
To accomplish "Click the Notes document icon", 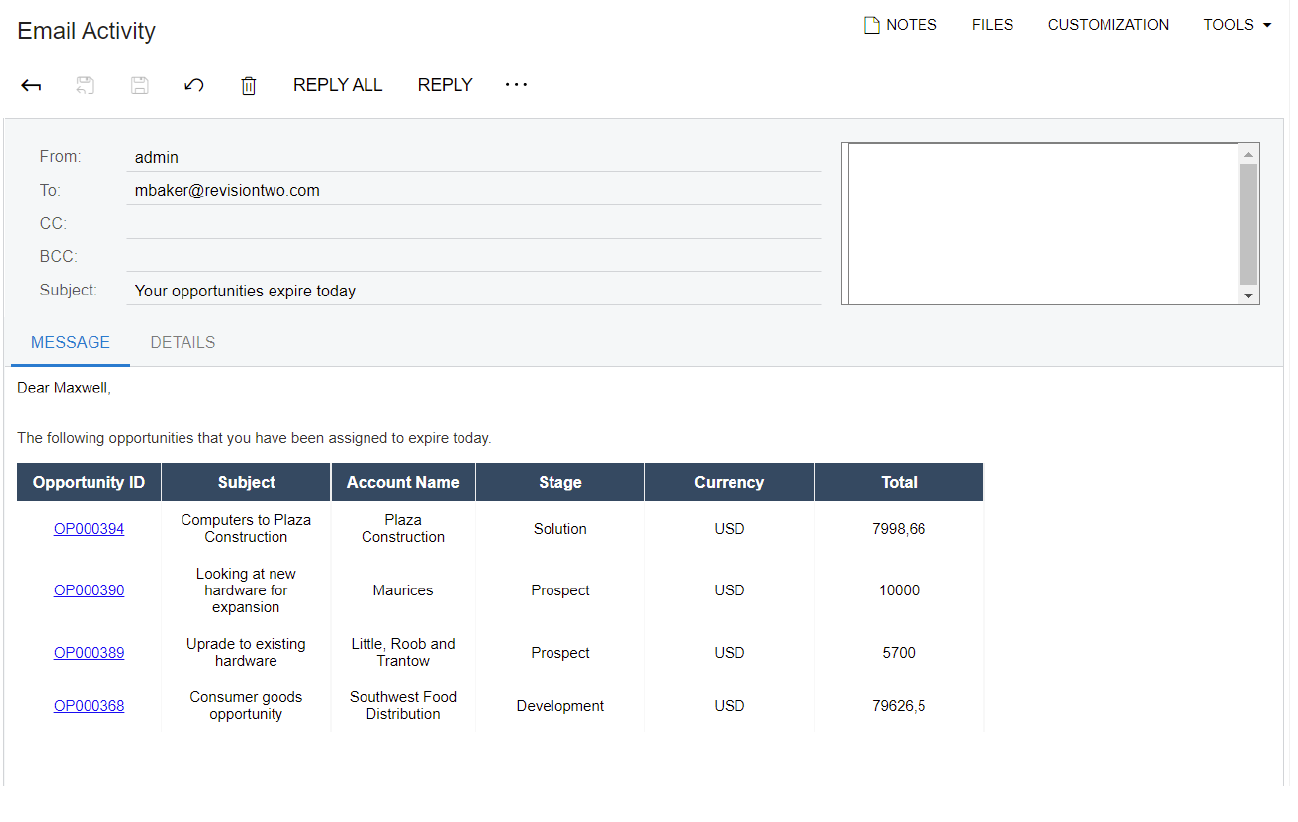I will [x=872, y=25].
